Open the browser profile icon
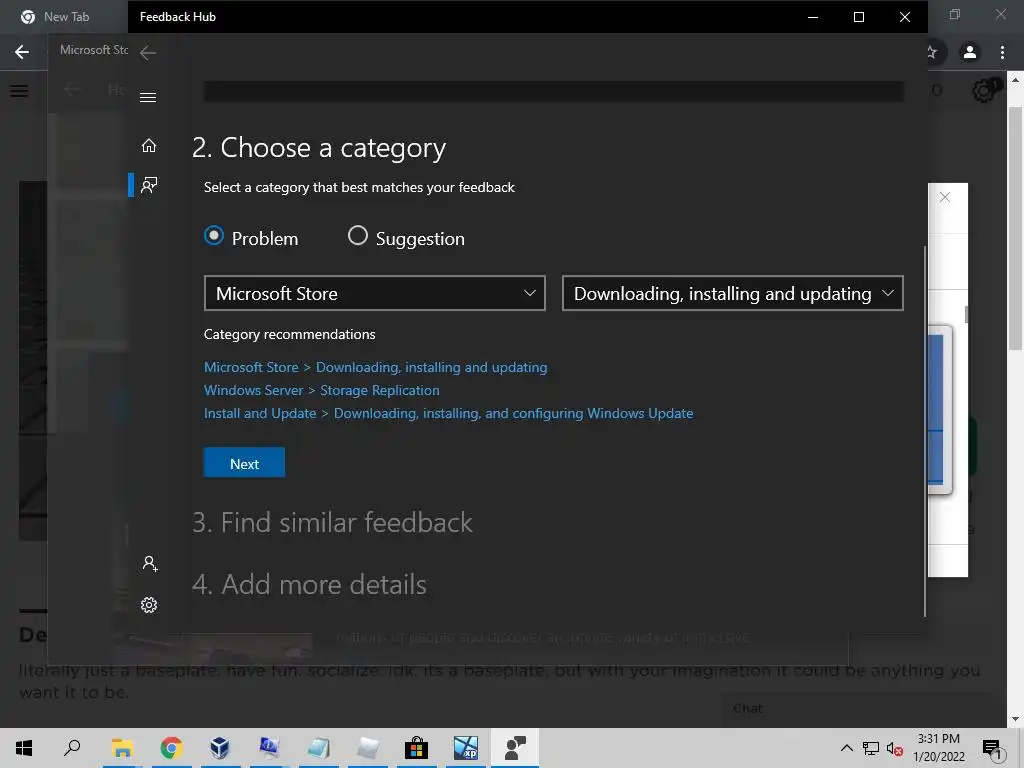Viewport: 1024px width, 768px height. (970, 52)
